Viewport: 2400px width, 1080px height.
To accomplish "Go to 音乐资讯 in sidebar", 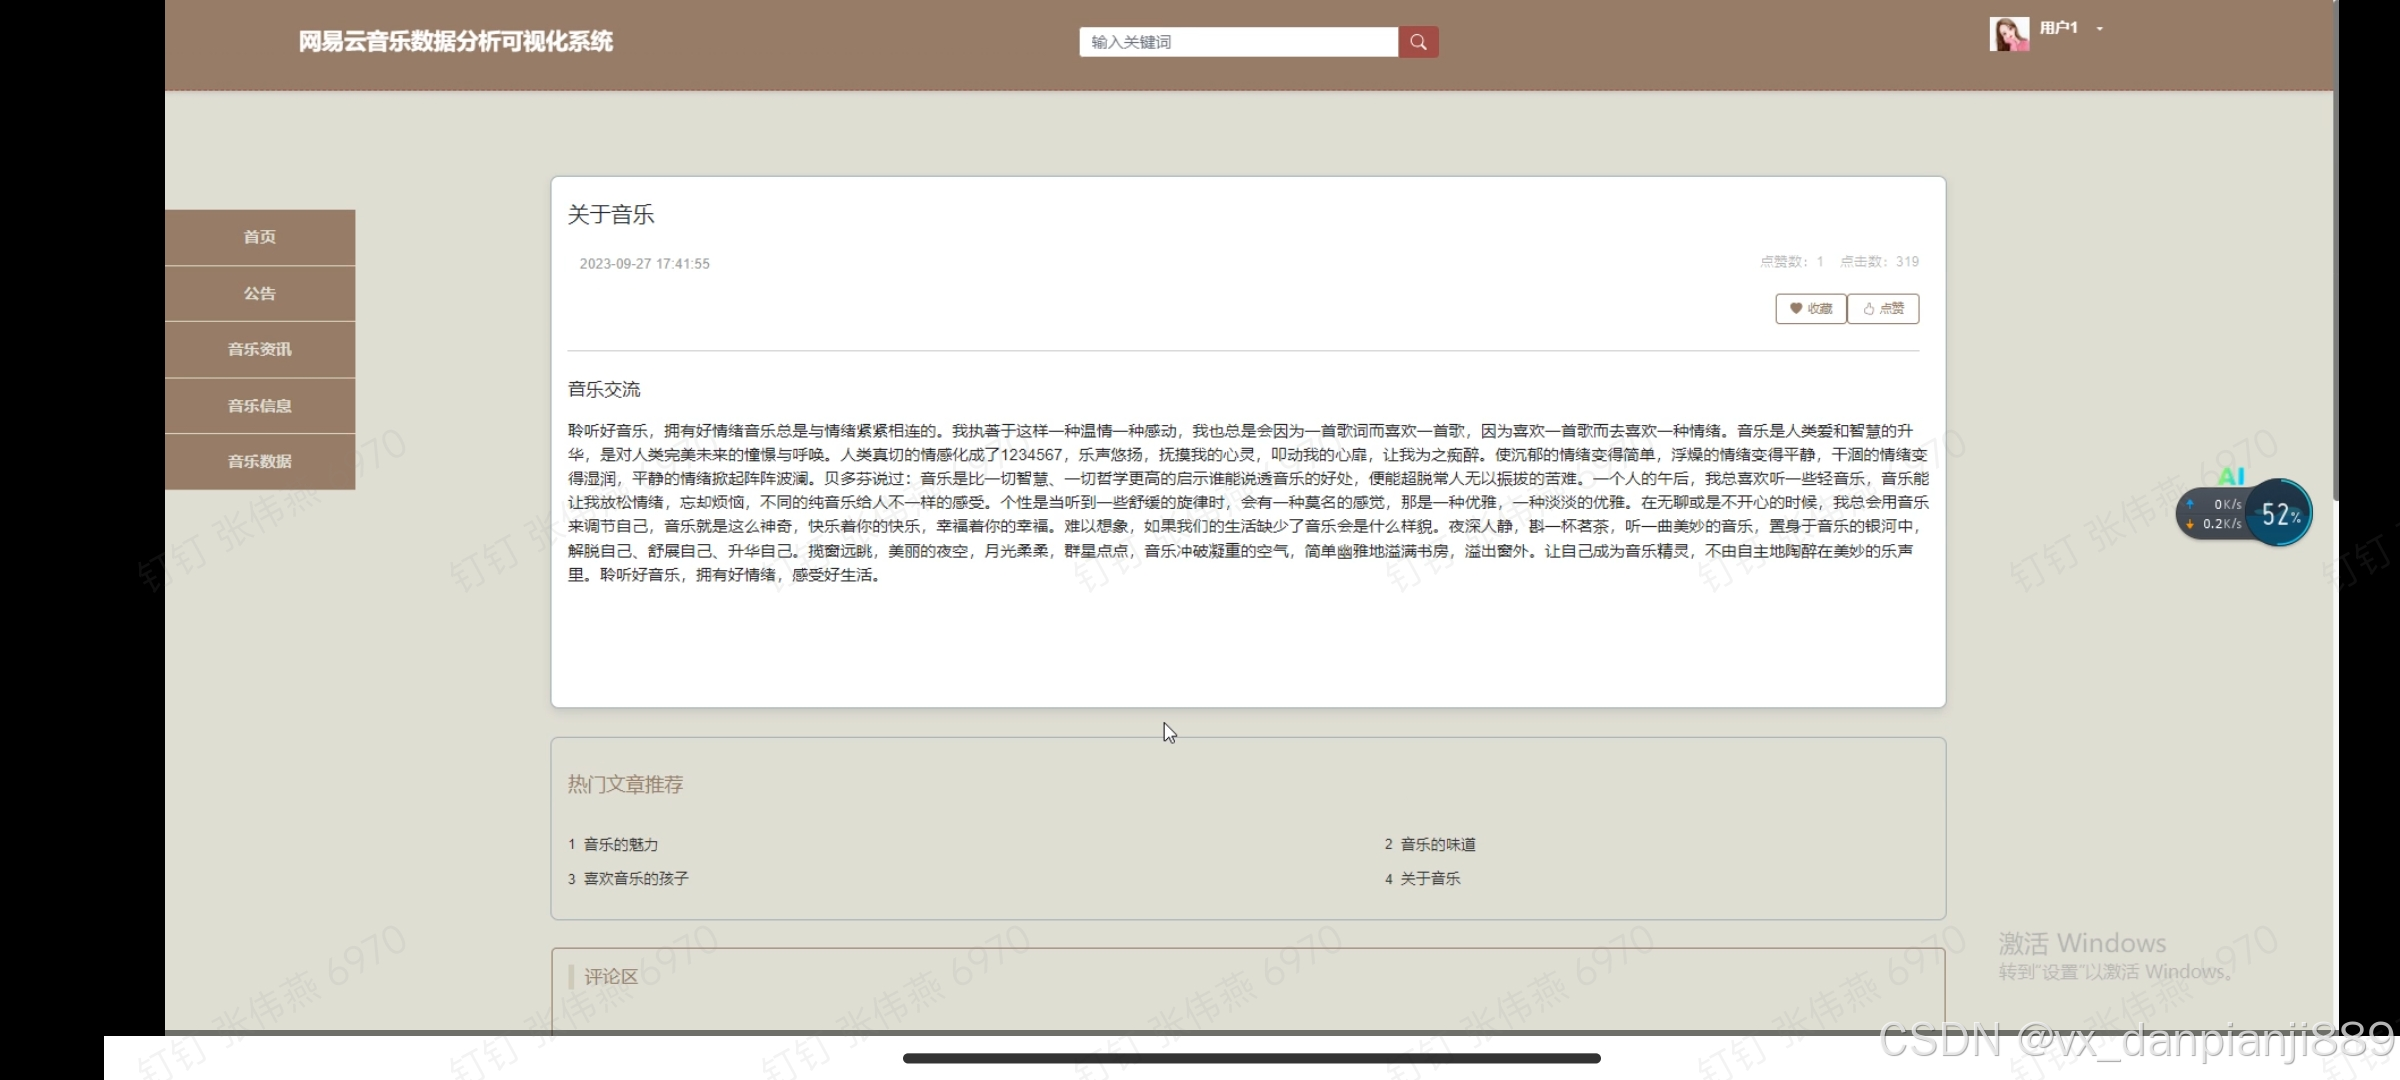I will coord(260,350).
